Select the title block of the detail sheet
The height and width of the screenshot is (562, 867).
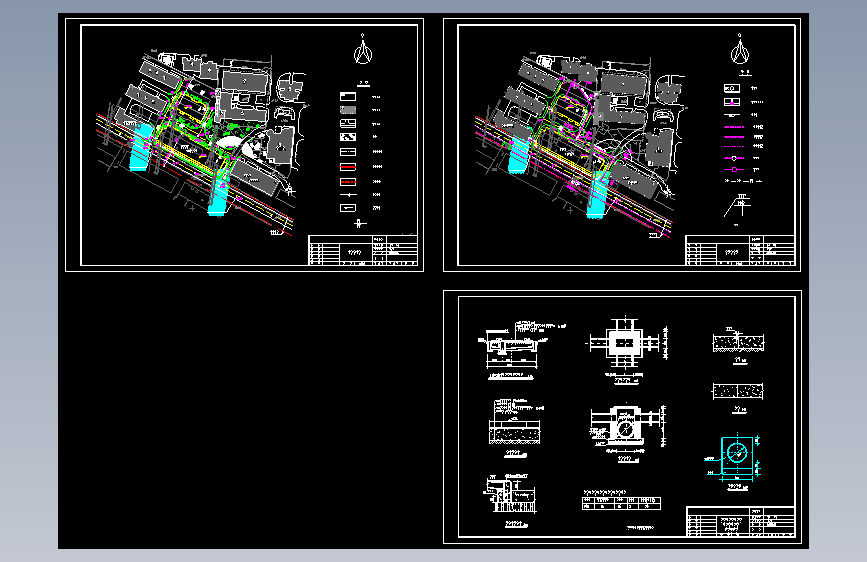click(740, 521)
